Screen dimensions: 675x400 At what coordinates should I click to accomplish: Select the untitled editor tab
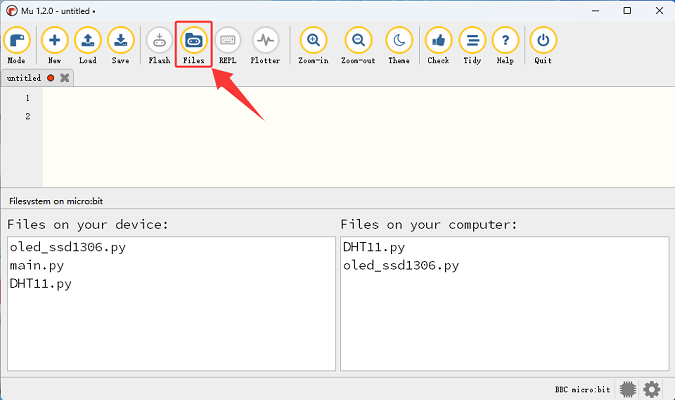(x=37, y=78)
